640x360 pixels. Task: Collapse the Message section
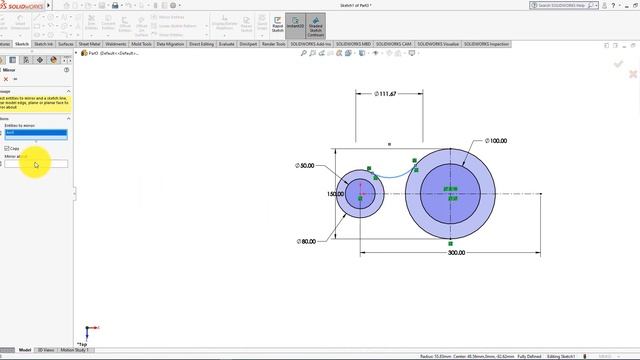point(69,91)
